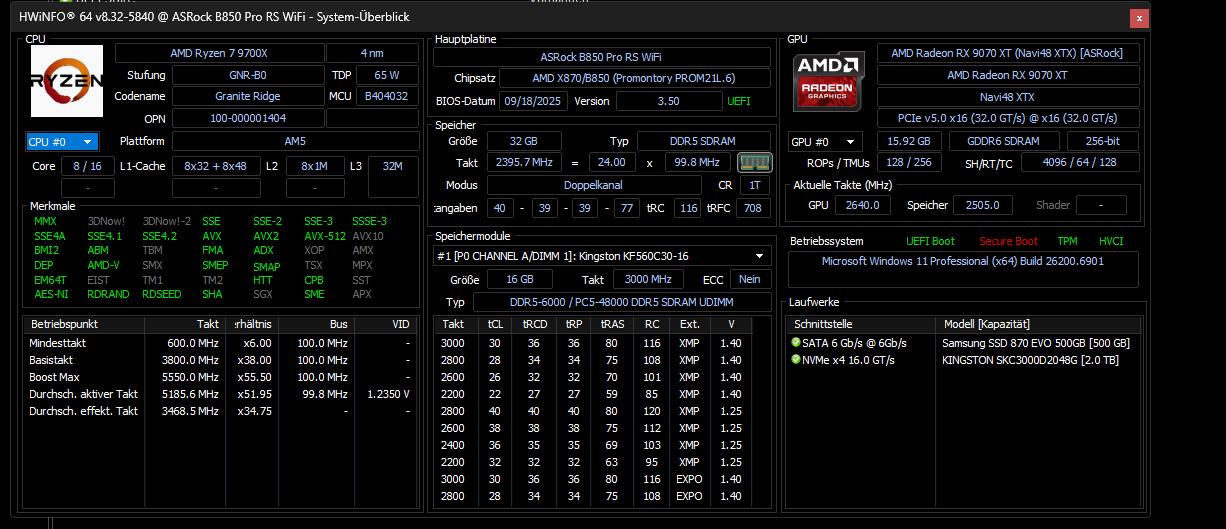
Task: Open the CPU #0 selector dropdown
Action: (x=62, y=141)
